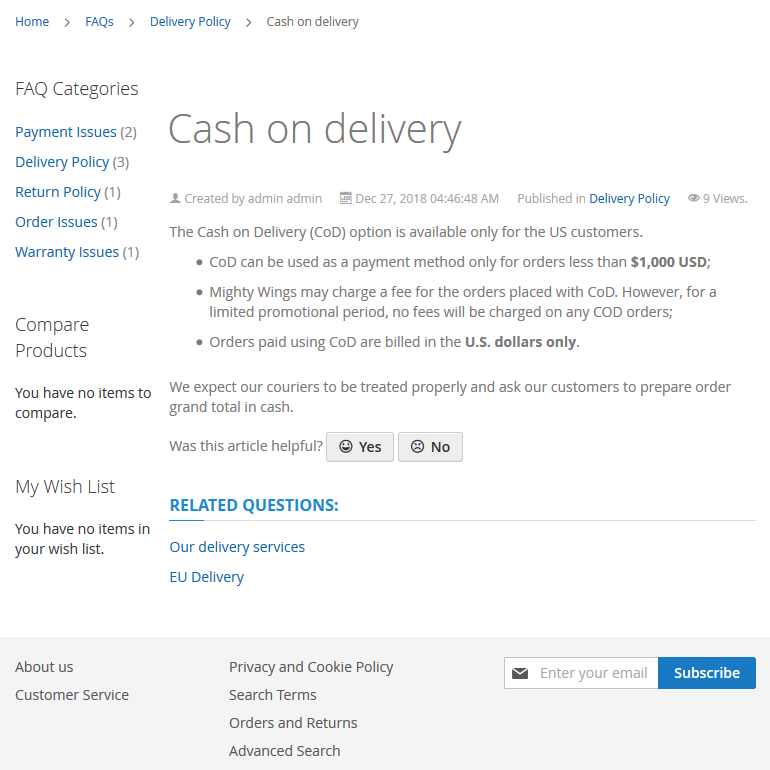Screen dimensions: 770x770
Task: Select Return Policy FAQ category
Action: [58, 192]
